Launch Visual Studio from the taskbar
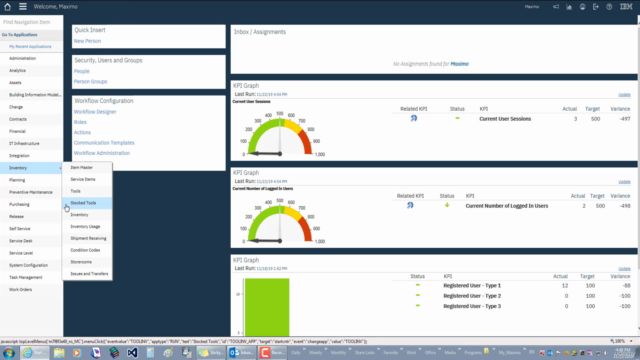 tap(132, 352)
